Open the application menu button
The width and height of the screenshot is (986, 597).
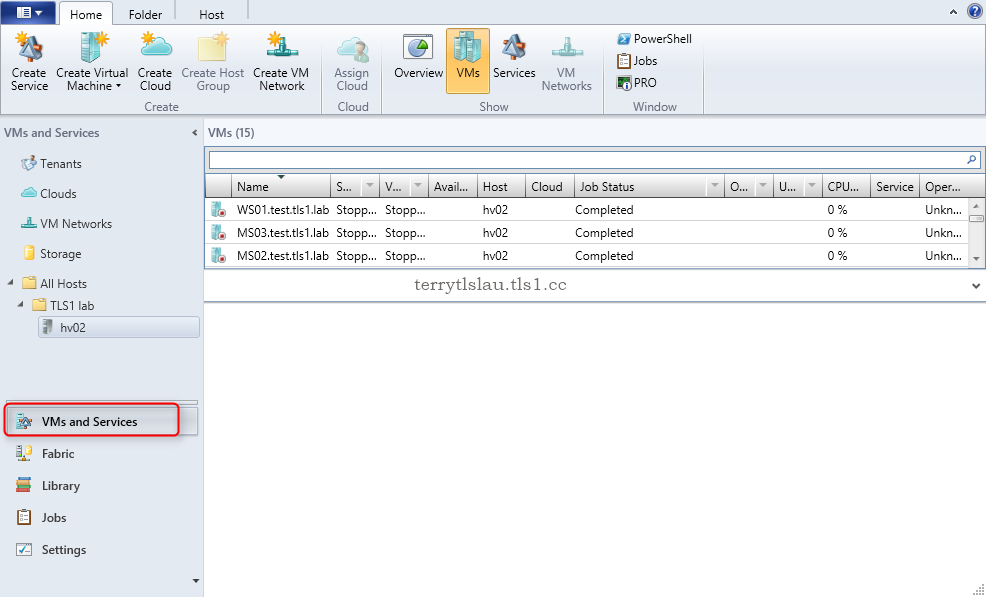(28, 12)
